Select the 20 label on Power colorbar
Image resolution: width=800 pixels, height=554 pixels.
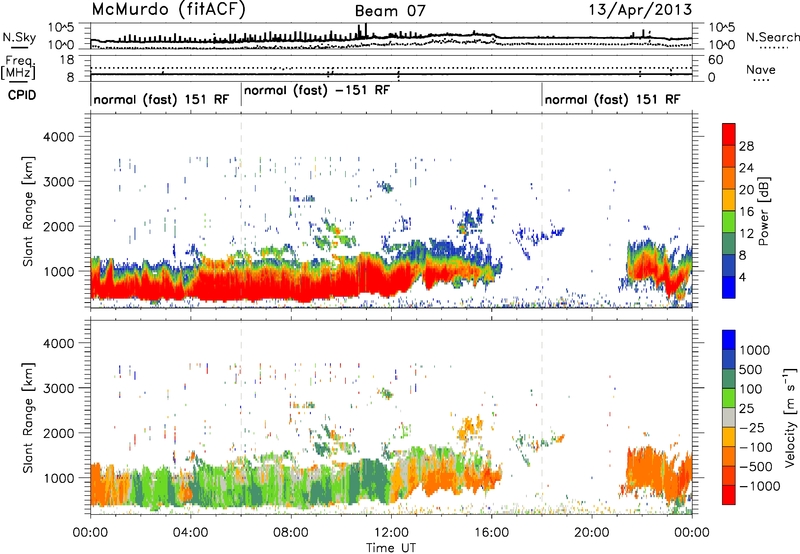pos(746,190)
